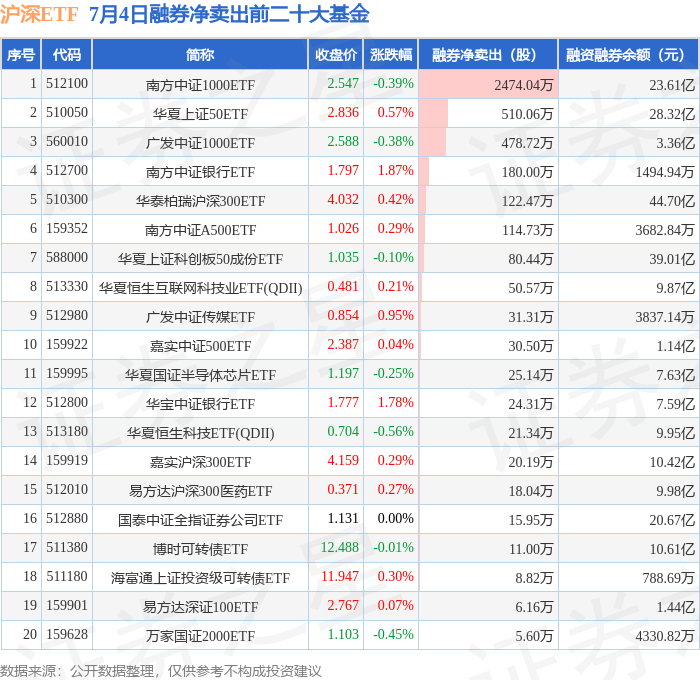
Task: Click fund code 159901
Action: pyautogui.click(x=67, y=605)
